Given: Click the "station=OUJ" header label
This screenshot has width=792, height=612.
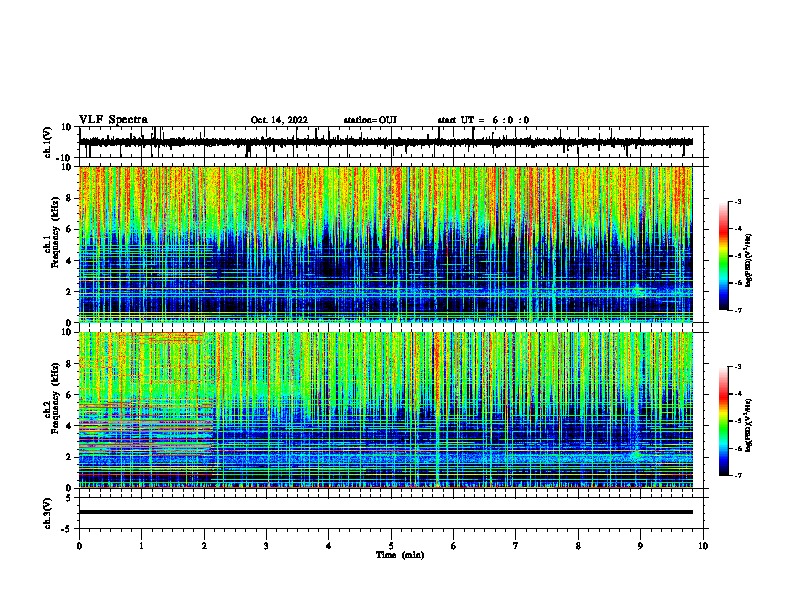Looking at the screenshot, I should (370, 120).
